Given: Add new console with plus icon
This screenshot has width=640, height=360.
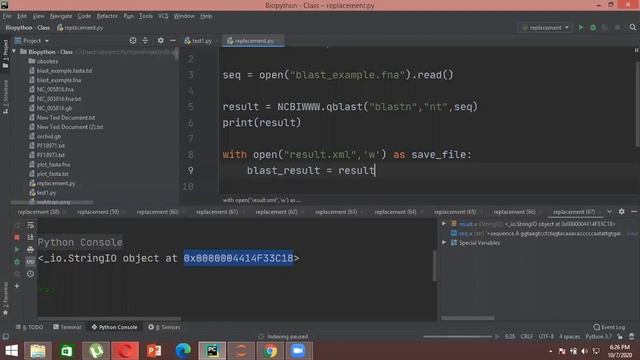Looking at the screenshot, I should pos(17,286).
